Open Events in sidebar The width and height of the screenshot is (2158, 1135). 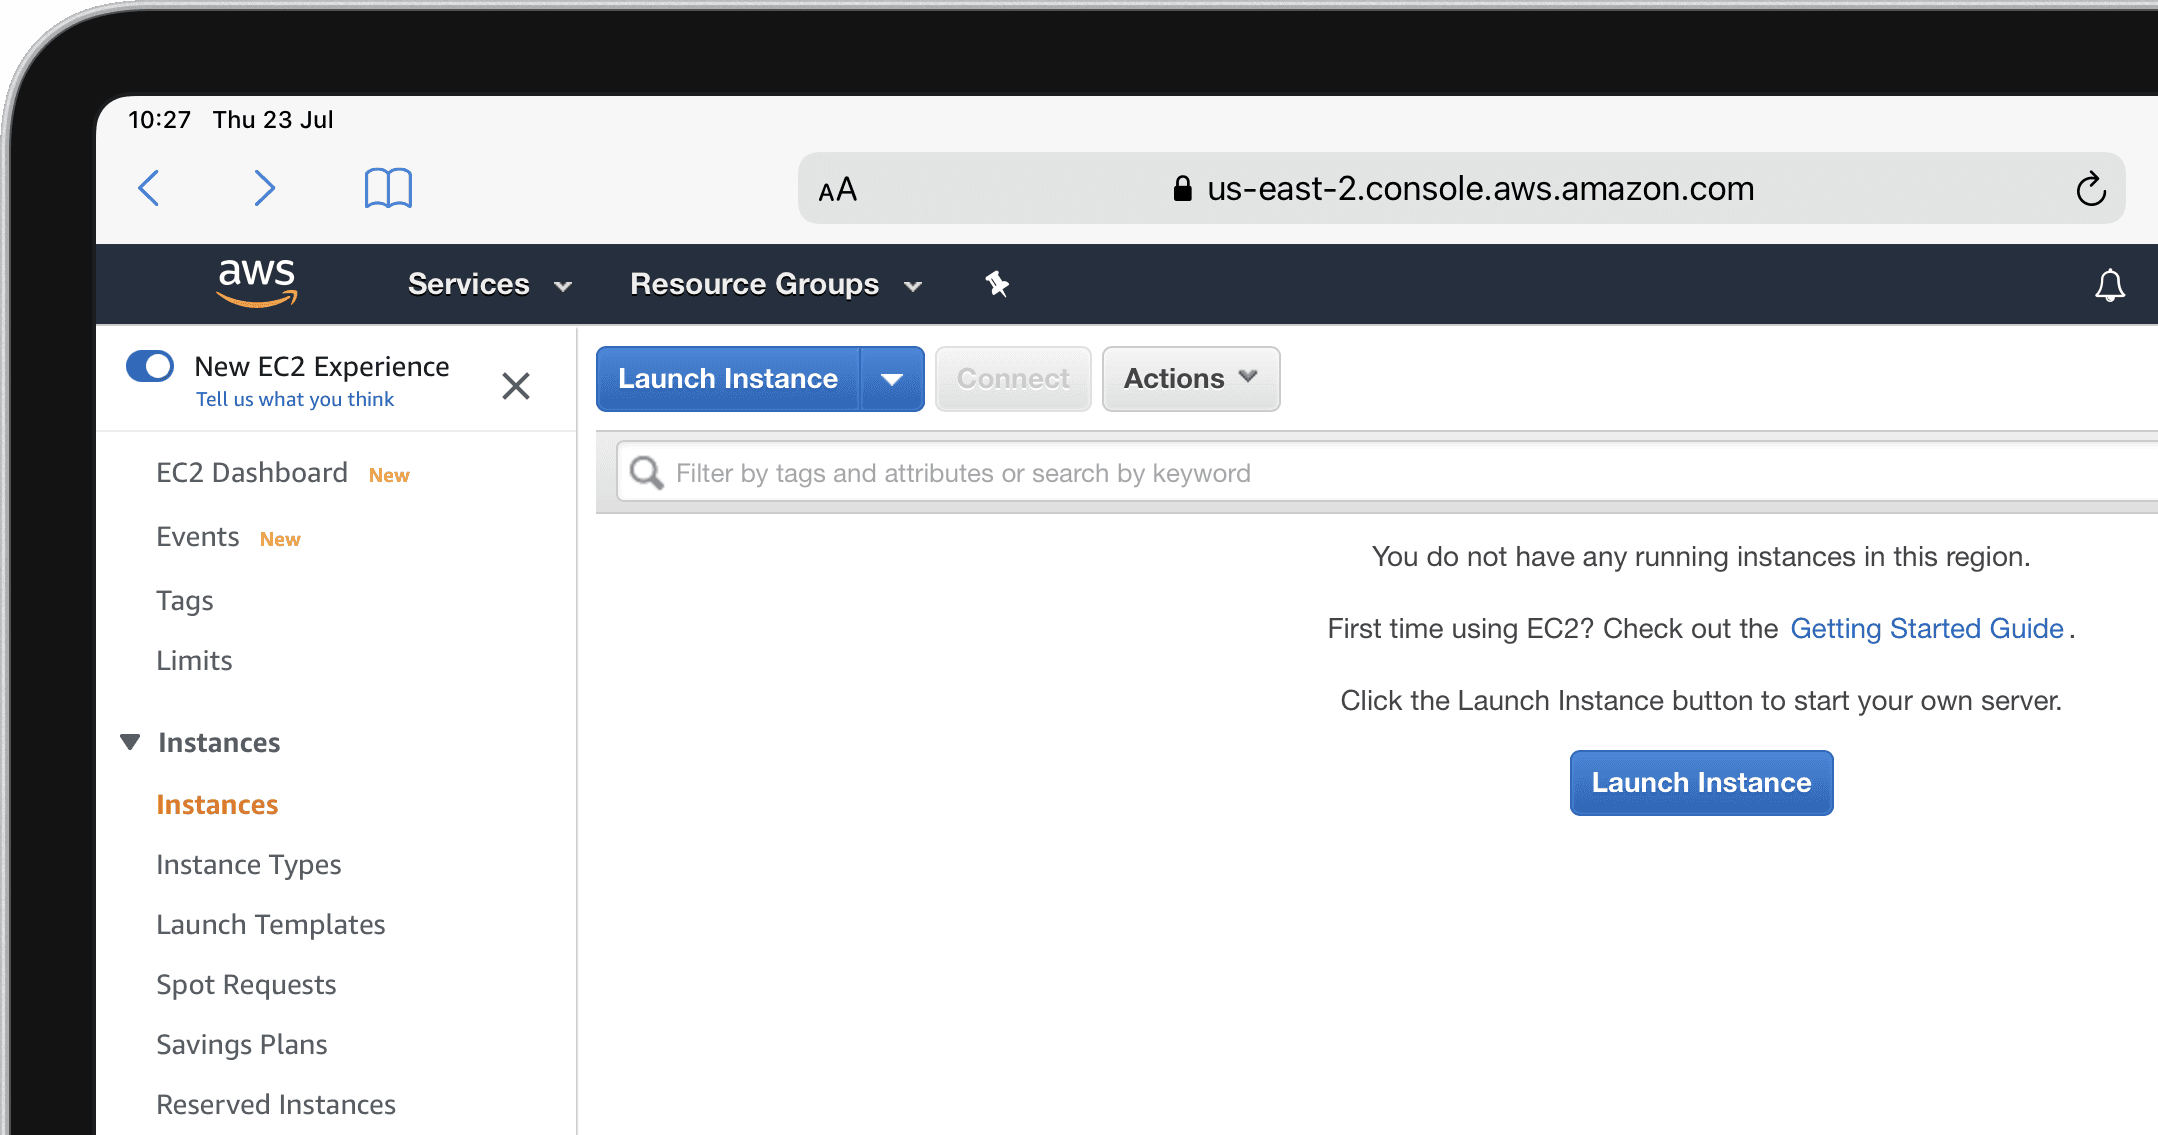click(198, 537)
